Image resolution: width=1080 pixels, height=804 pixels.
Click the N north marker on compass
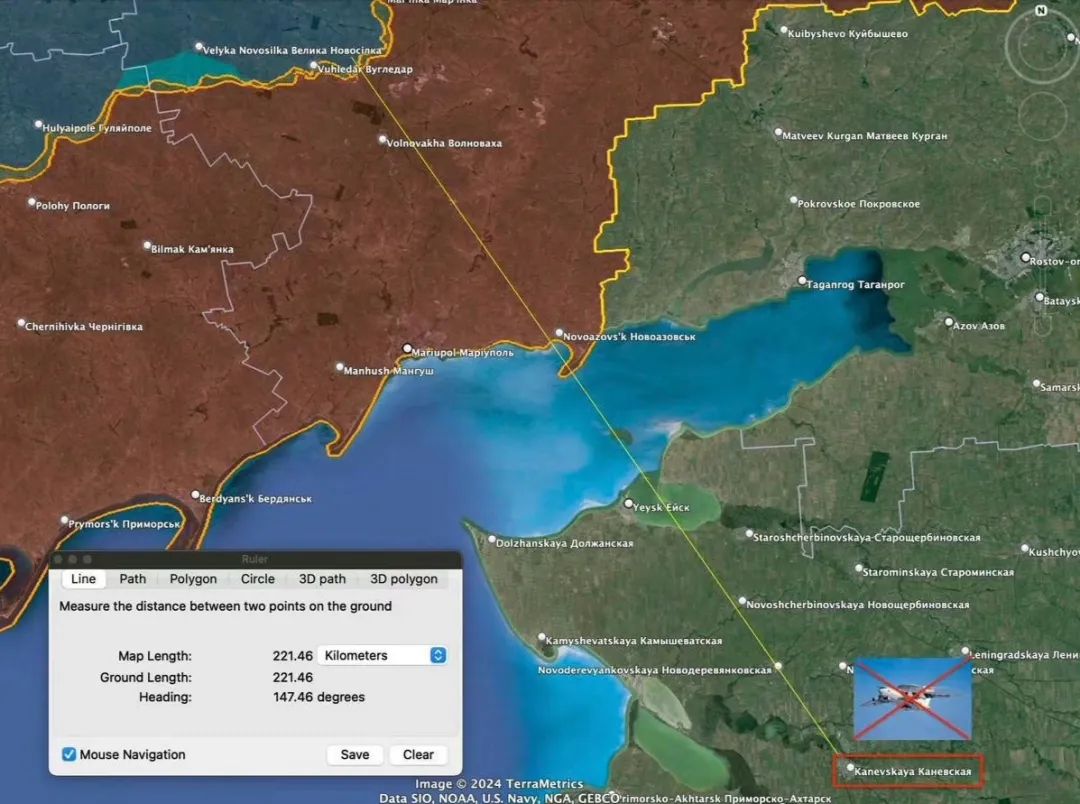(1041, 11)
